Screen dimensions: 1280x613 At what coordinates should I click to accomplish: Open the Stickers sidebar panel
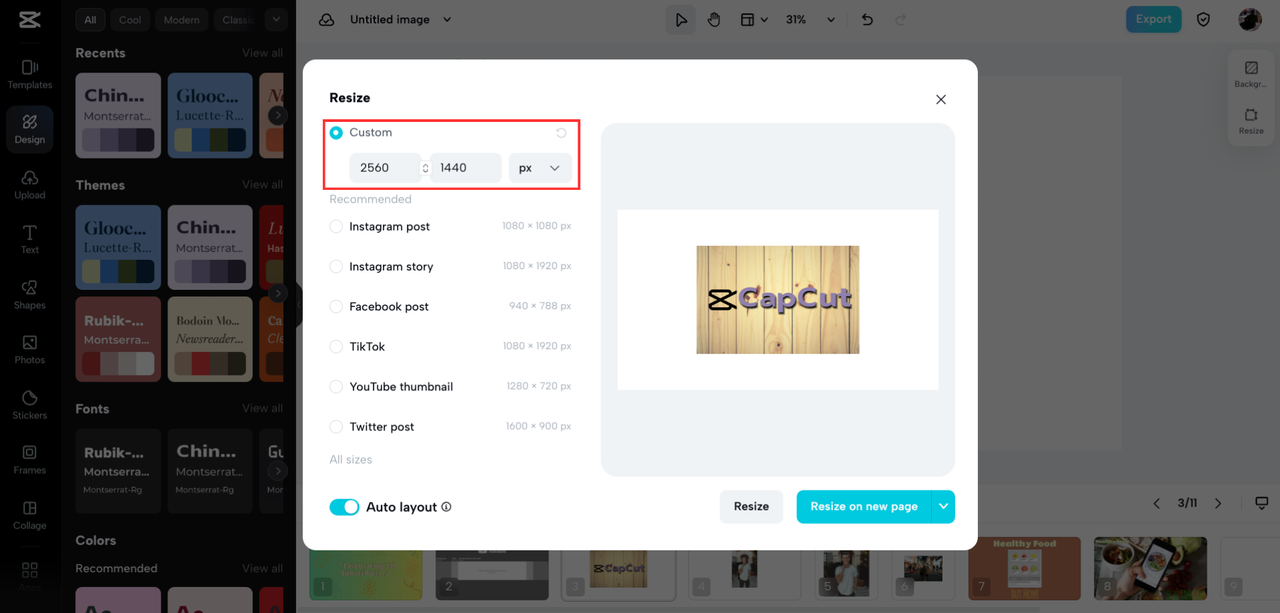click(x=29, y=404)
